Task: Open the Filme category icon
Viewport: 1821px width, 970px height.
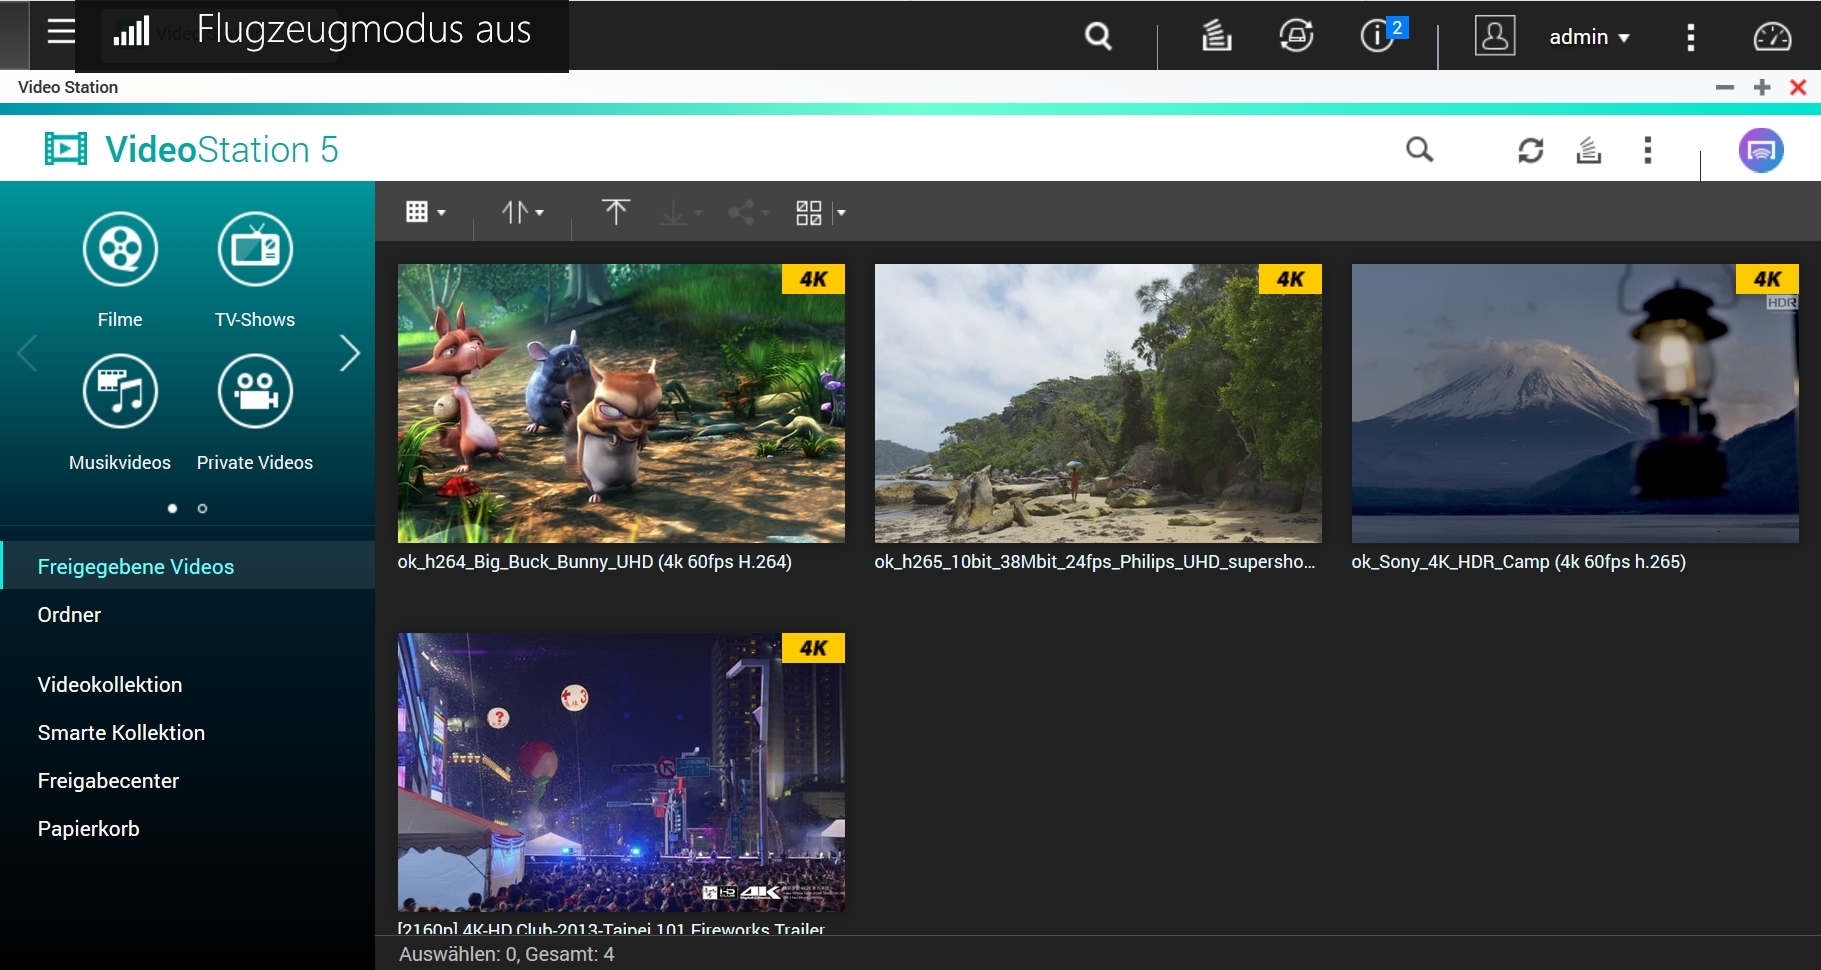Action: coord(120,249)
